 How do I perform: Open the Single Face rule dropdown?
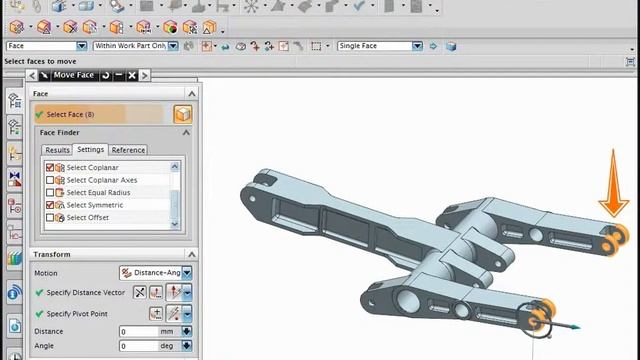(417, 46)
